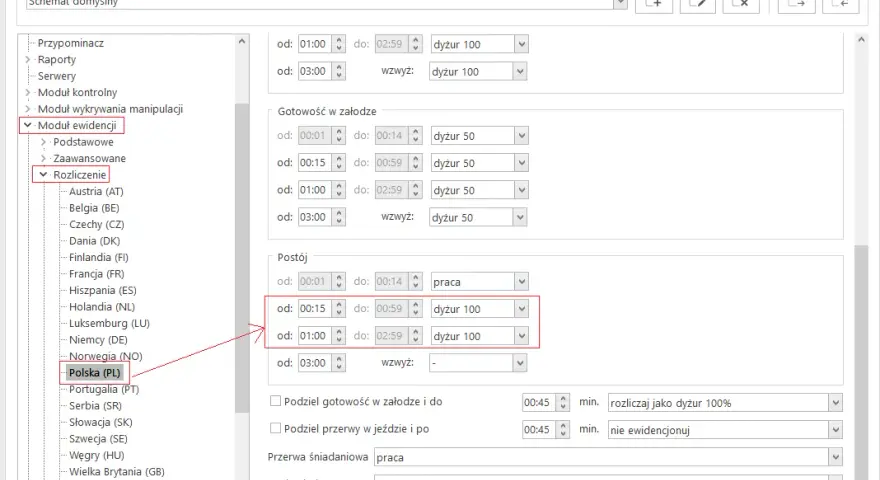Screen dimensions: 880x480
Task: Collapse the Moduł ewidencji tree node
Action: [28, 125]
